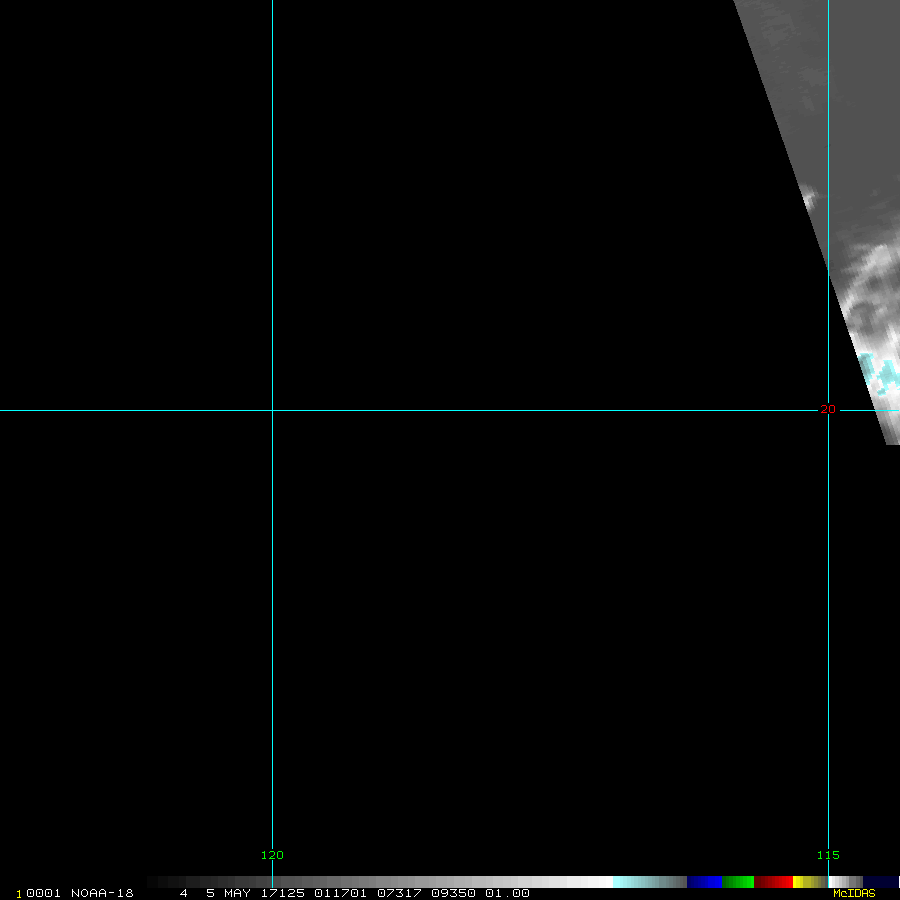Screen dimensions: 900x900
Task: Click the white end of grayscale bar
Action: (598, 882)
